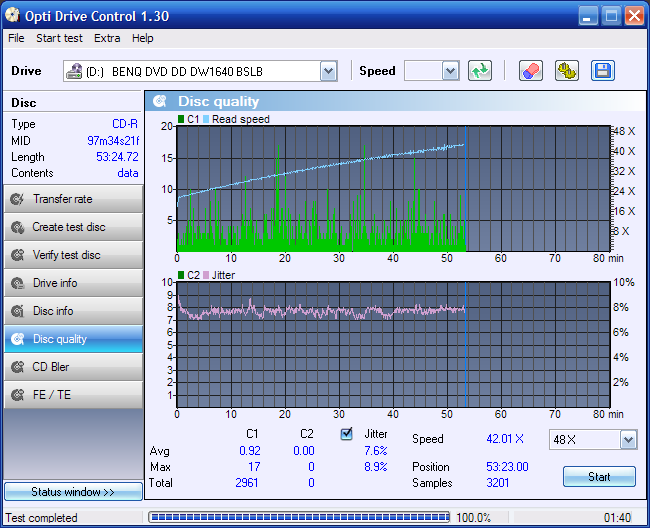Toggle the Jitter checkbox
Screen dimensions: 650x528
(347, 434)
